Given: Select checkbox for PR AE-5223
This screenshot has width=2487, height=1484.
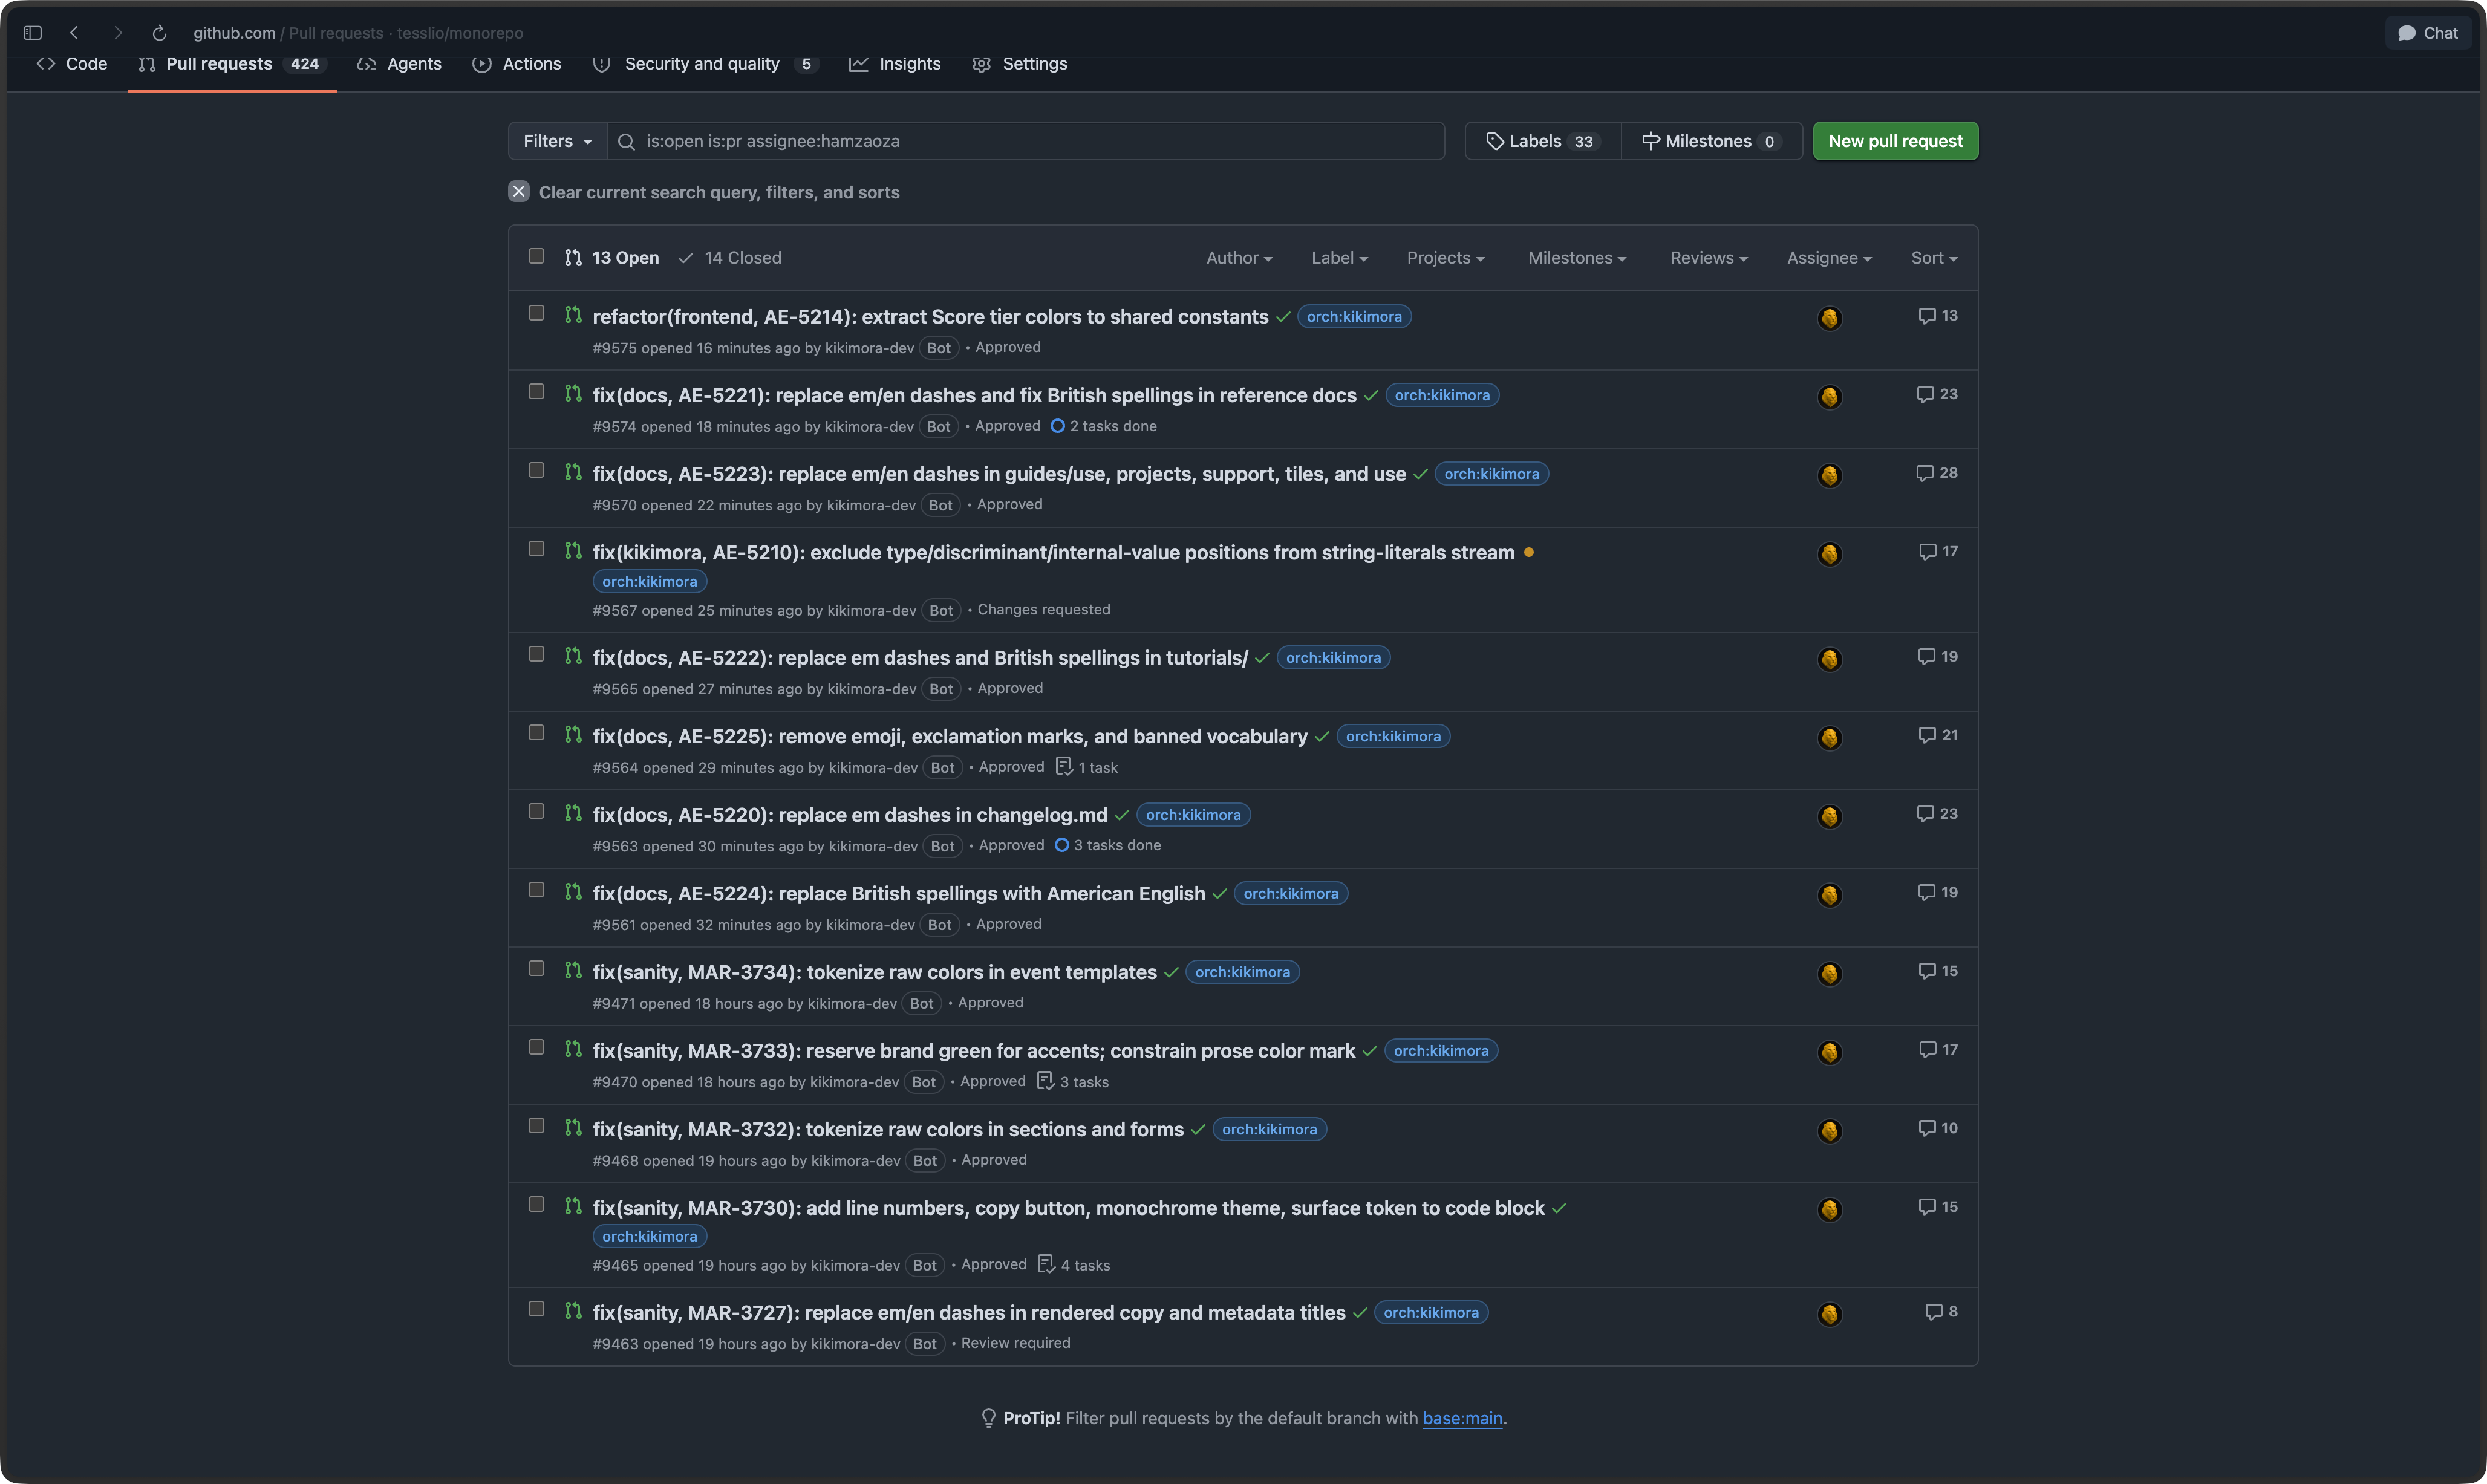Looking at the screenshot, I should pos(536,470).
